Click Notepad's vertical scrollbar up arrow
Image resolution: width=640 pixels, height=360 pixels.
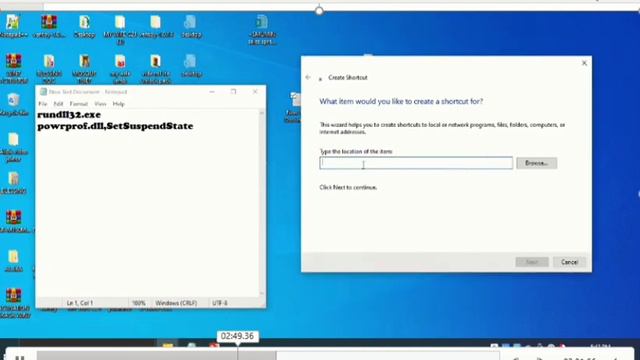pyautogui.click(x=262, y=113)
